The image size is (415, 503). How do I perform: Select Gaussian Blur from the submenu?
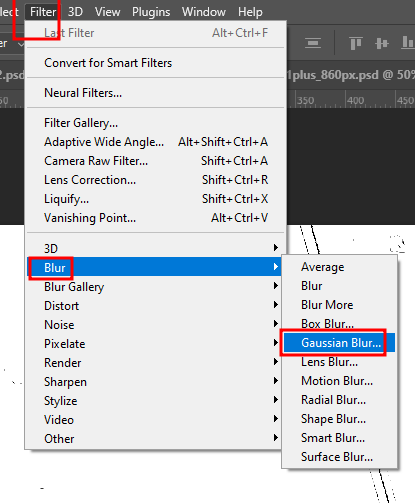339,342
